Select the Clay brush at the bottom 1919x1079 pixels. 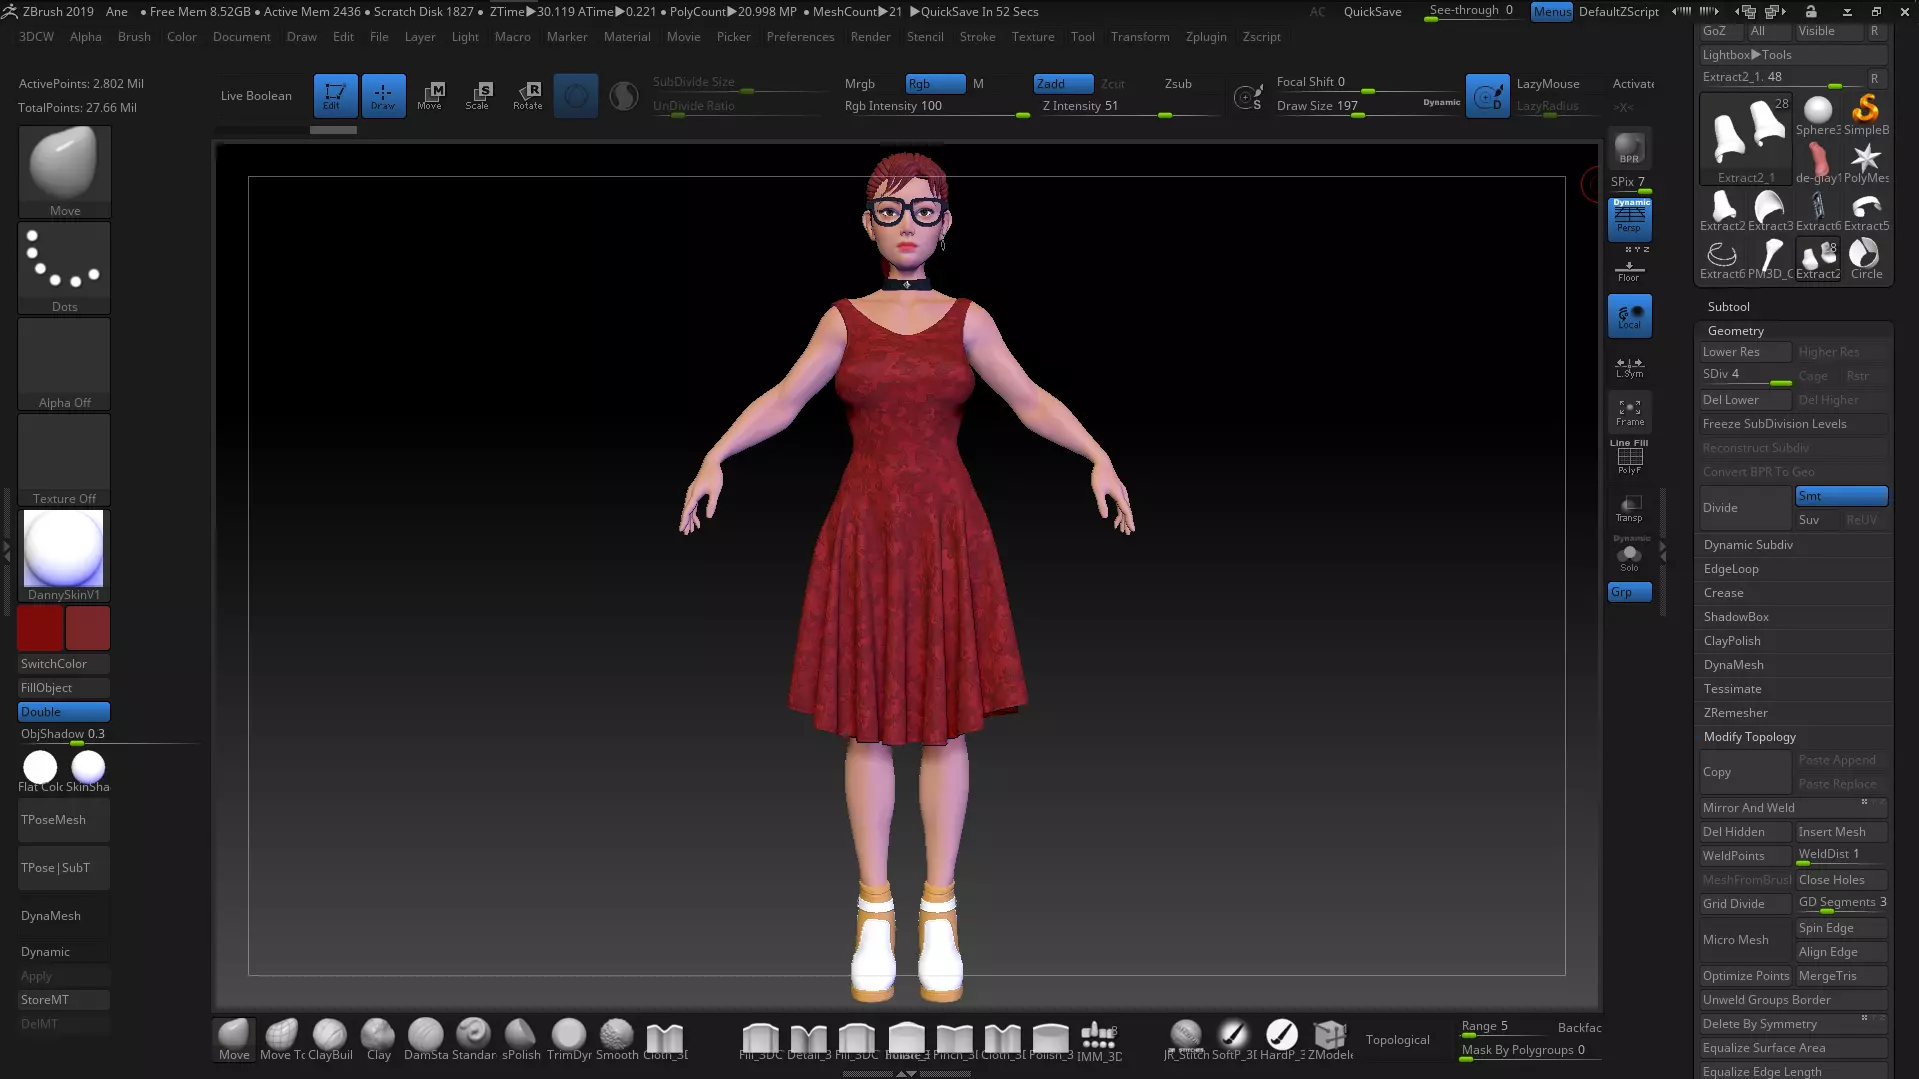click(378, 1039)
